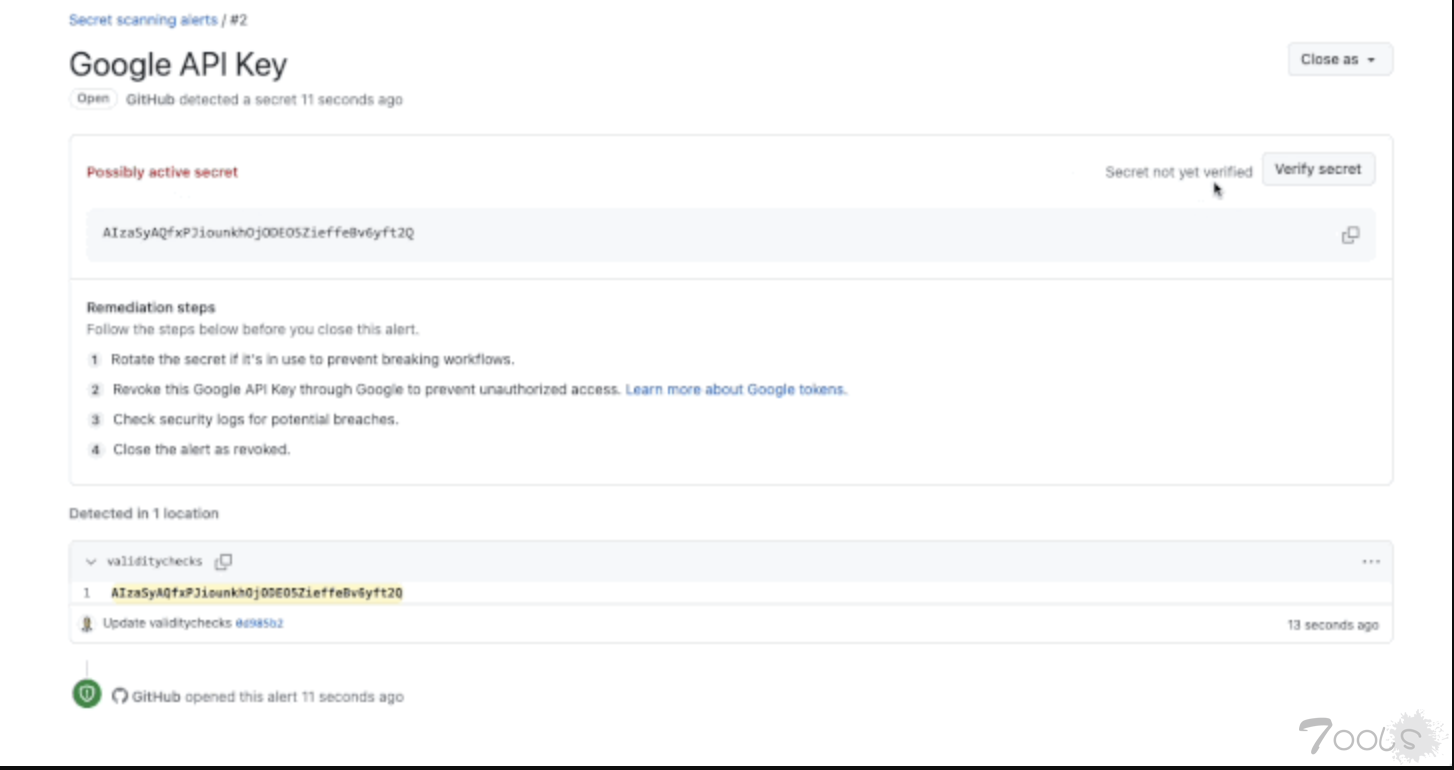Click the Detected in 1 location label
Viewport: 1454px width, 770px height.
[144, 513]
